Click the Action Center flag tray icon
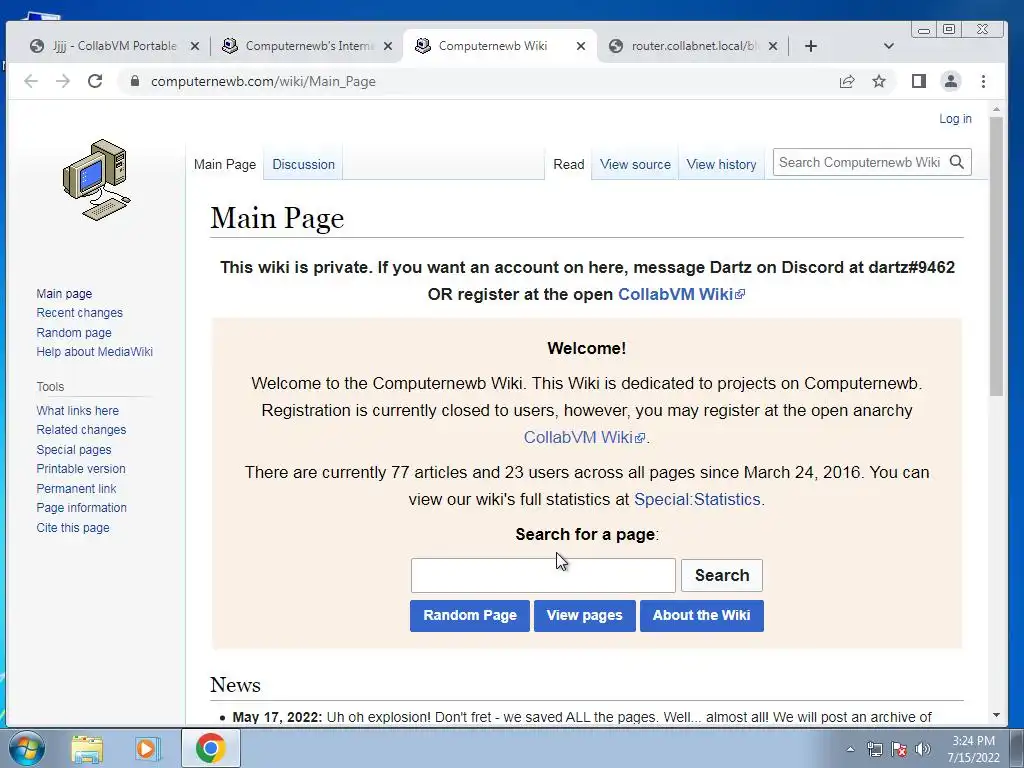The height and width of the screenshot is (768, 1024). pyautogui.click(x=899, y=749)
